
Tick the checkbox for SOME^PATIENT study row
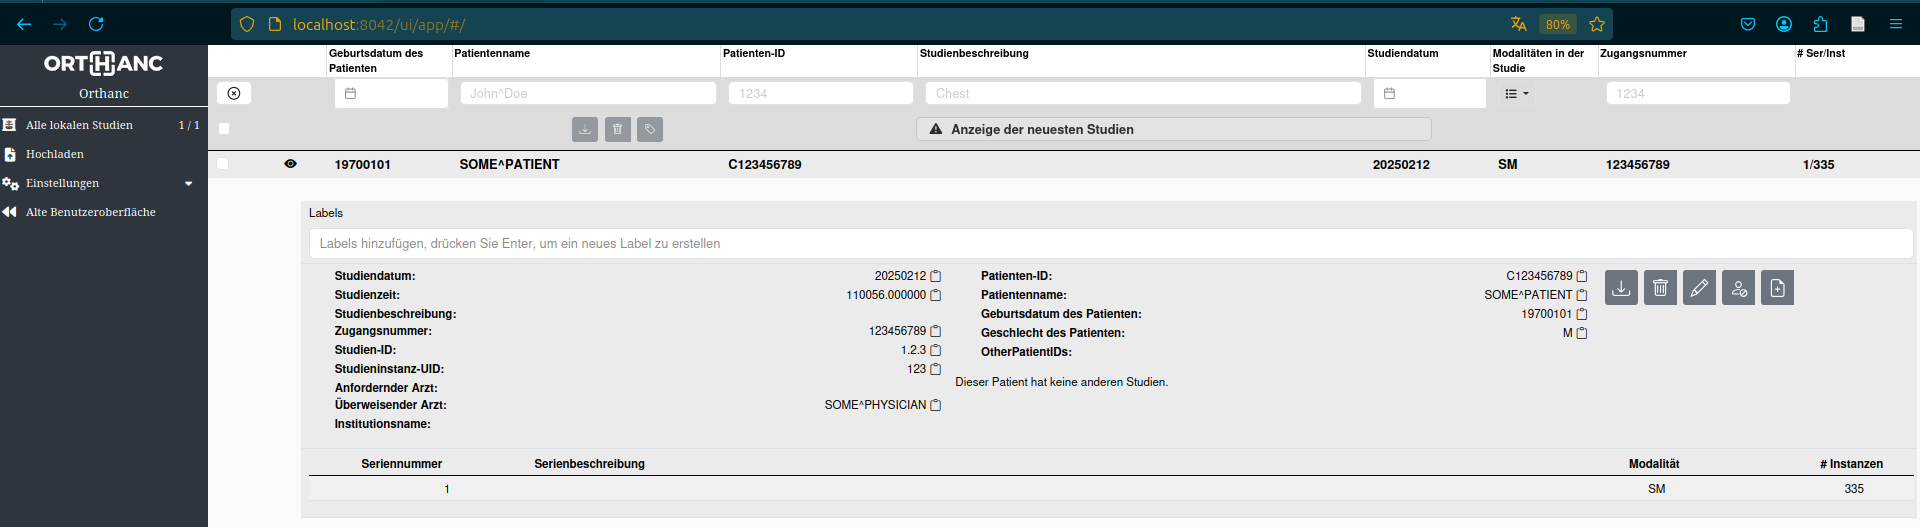pos(222,164)
